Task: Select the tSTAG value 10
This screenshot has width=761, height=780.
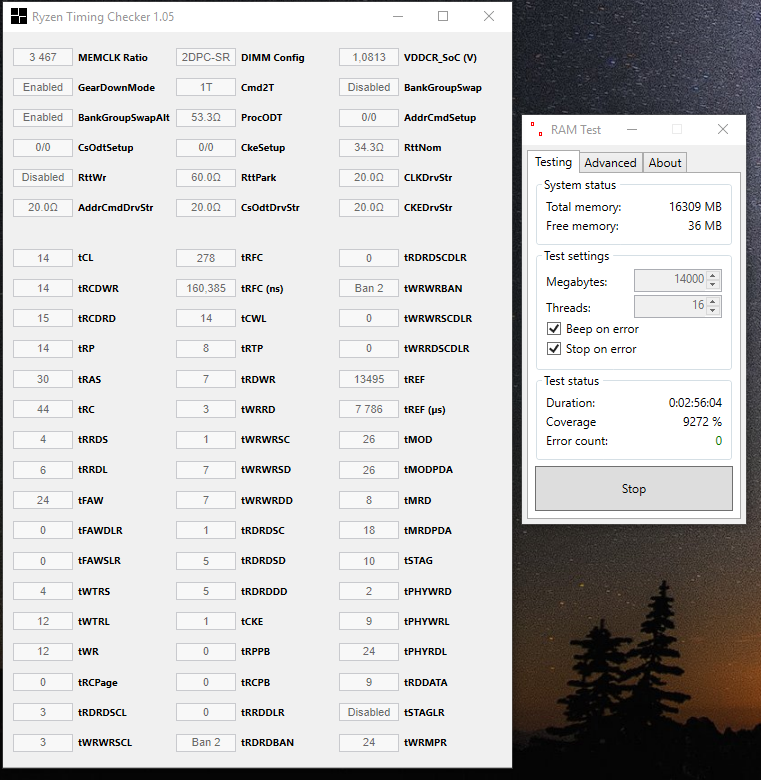Action: (x=369, y=561)
